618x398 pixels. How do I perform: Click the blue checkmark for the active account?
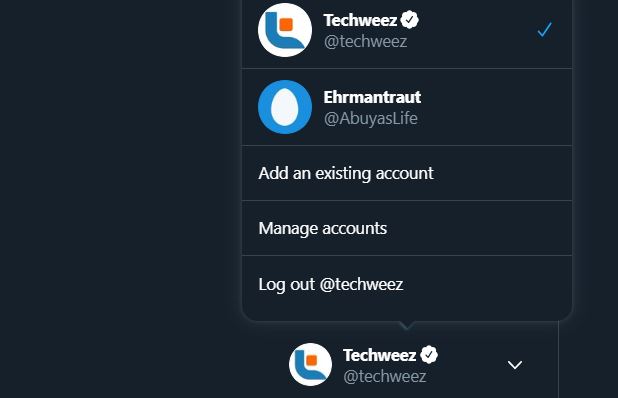click(x=544, y=30)
